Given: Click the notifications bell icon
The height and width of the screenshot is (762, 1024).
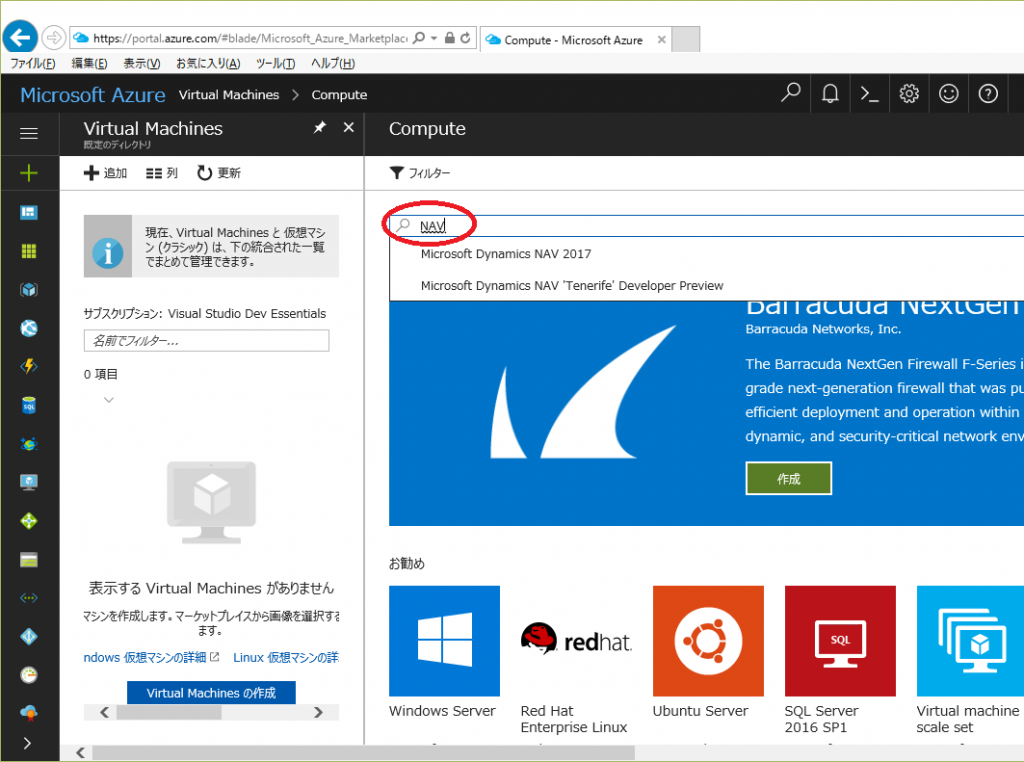Looking at the screenshot, I should click(830, 94).
